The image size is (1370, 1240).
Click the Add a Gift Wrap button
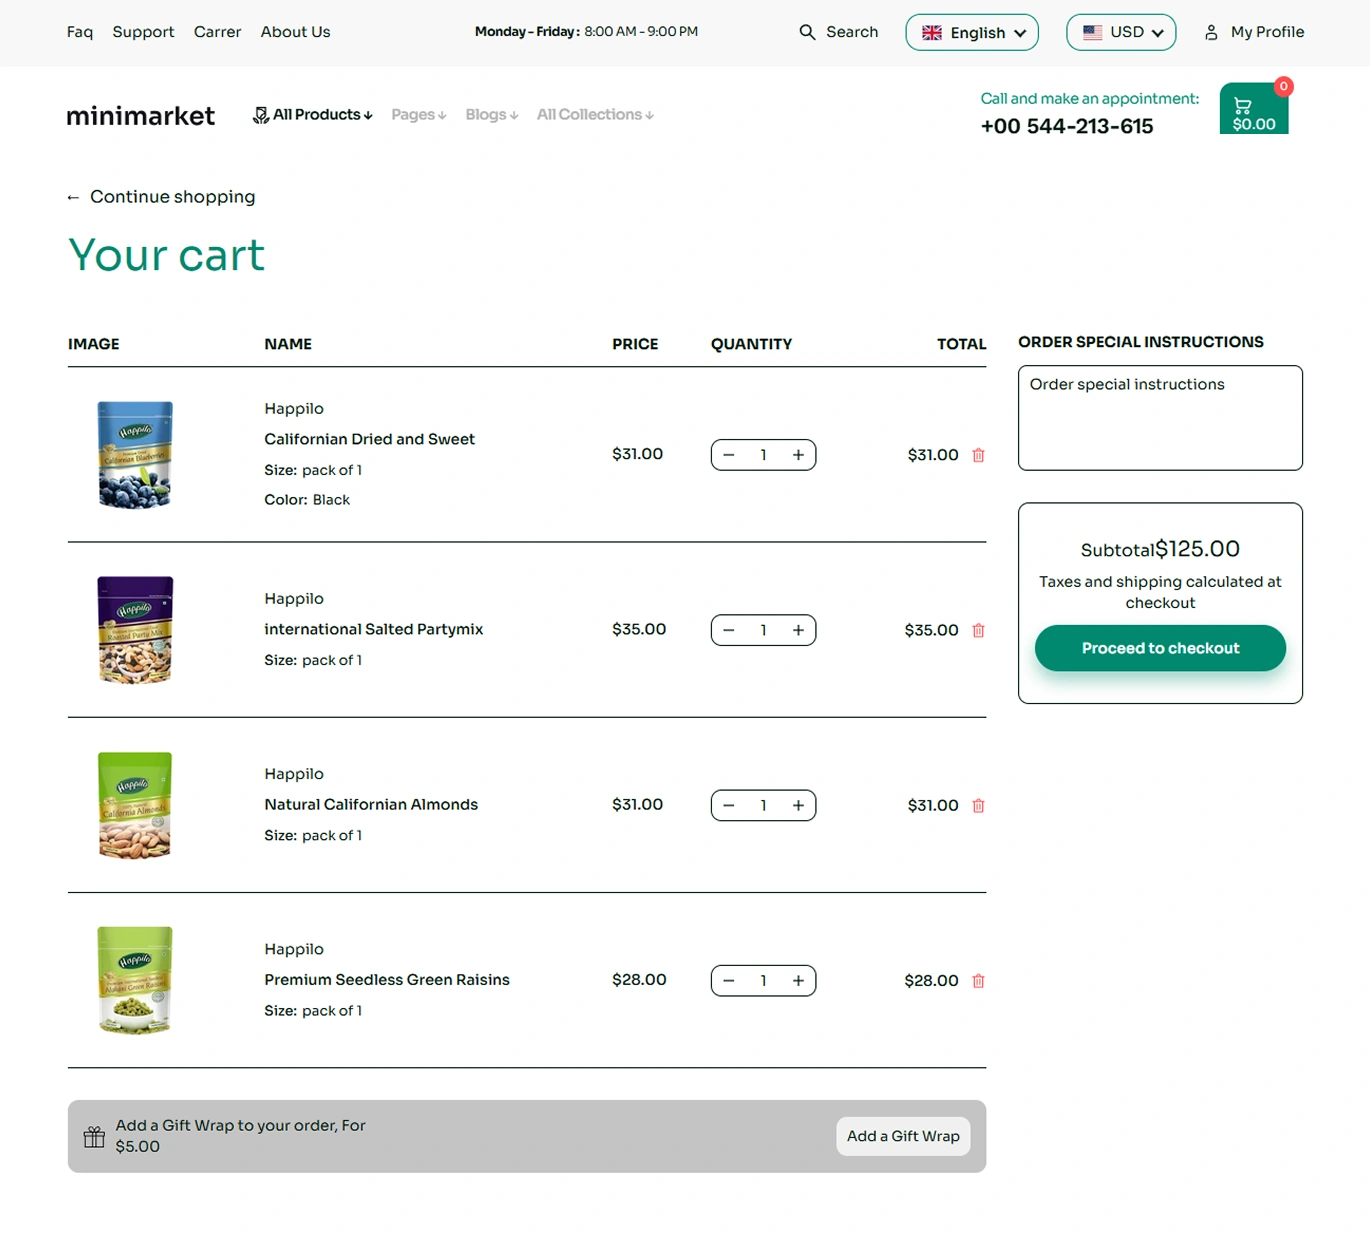click(903, 1136)
